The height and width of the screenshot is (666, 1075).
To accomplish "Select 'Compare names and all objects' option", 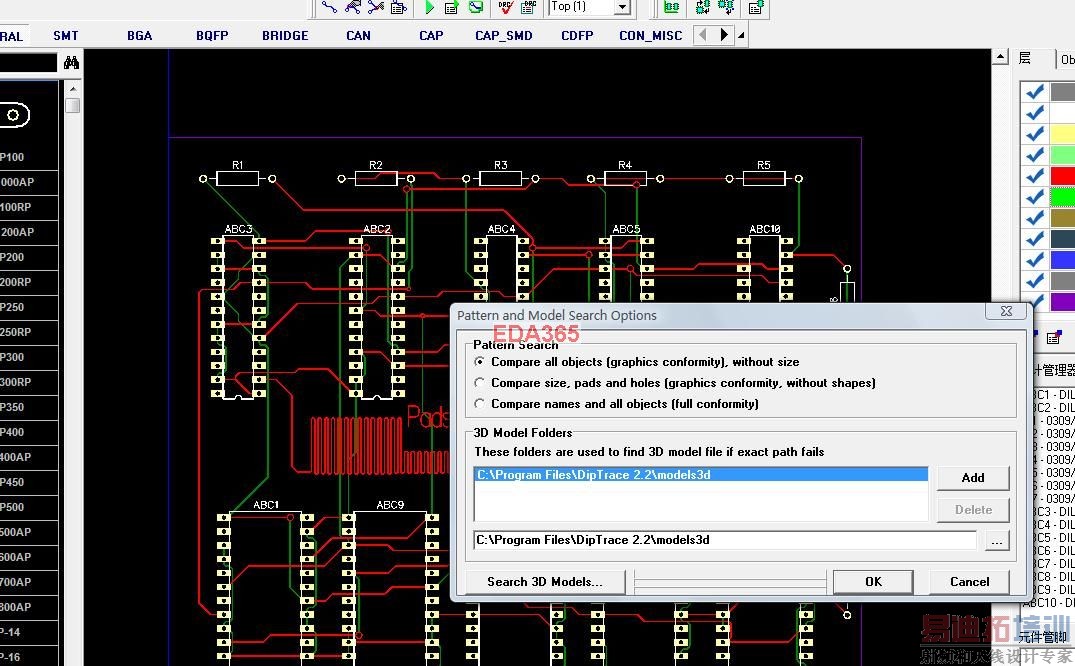I will tap(480, 404).
